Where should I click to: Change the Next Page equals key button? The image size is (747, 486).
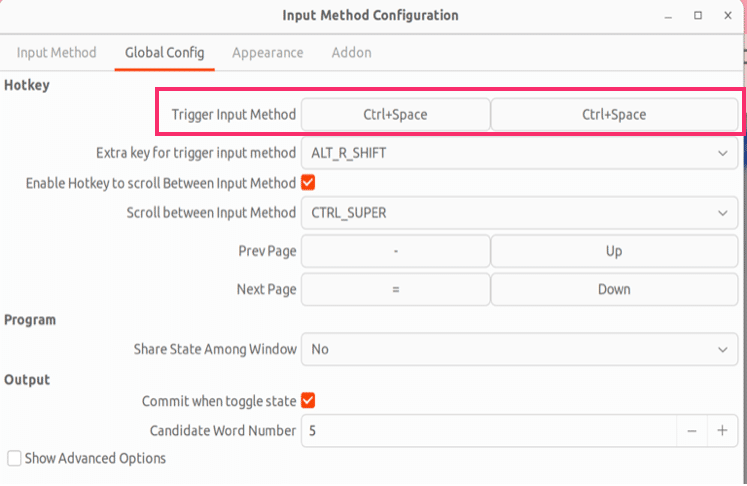[x=395, y=289]
